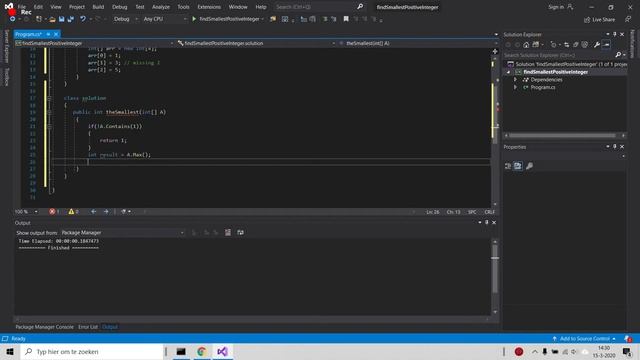The width and height of the screenshot is (640, 360).
Task: Click the Windows taskbar search box
Action: [92, 351]
